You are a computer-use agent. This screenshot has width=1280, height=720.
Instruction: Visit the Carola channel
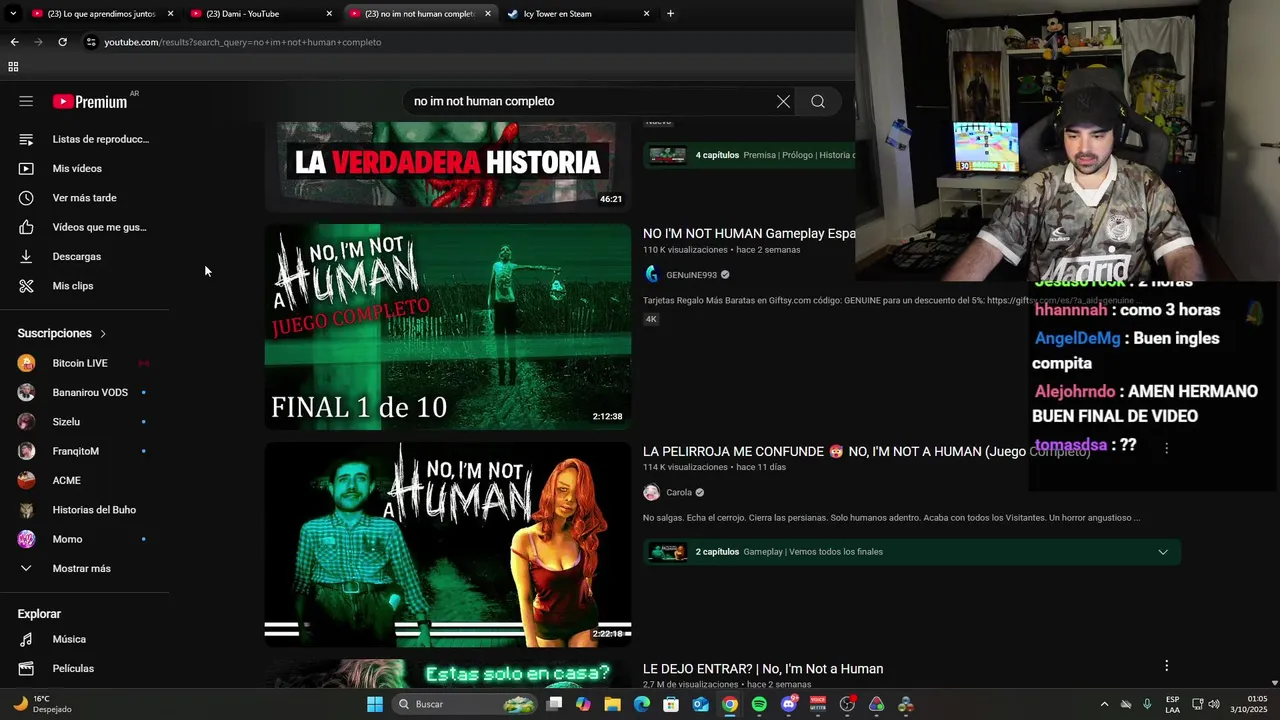[679, 492]
